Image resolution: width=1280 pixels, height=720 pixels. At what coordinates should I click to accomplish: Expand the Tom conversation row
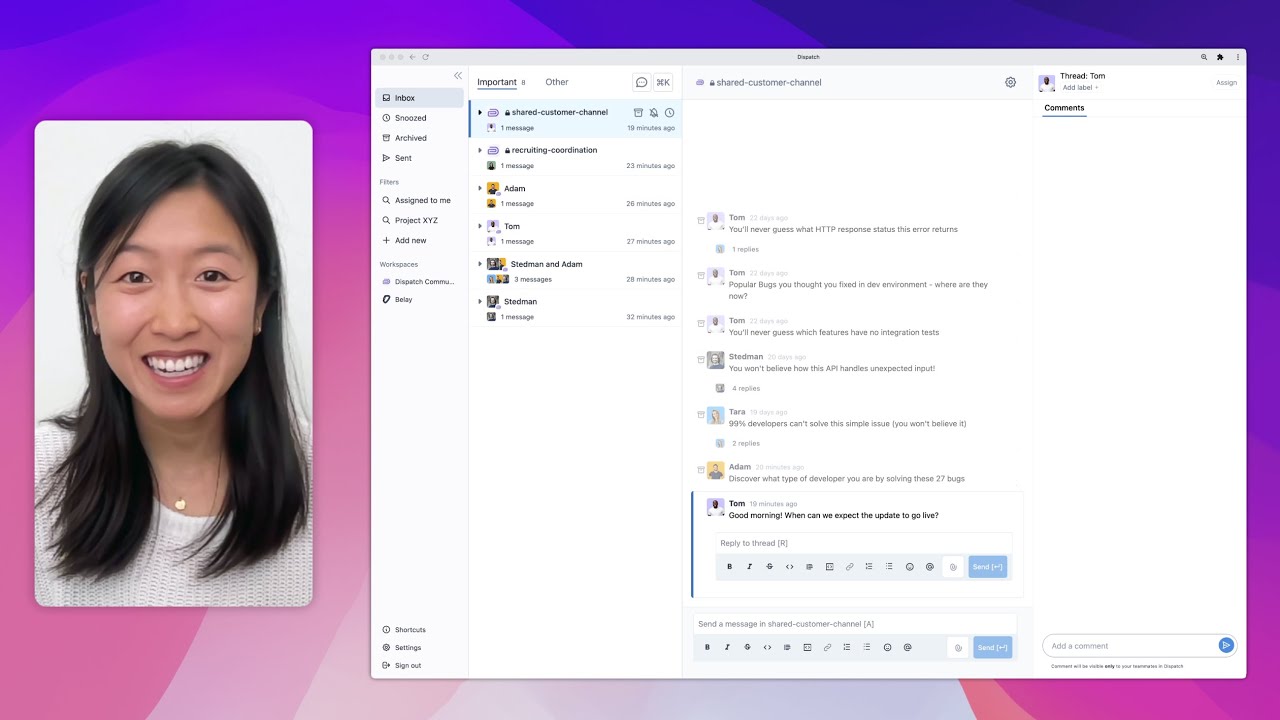point(480,227)
